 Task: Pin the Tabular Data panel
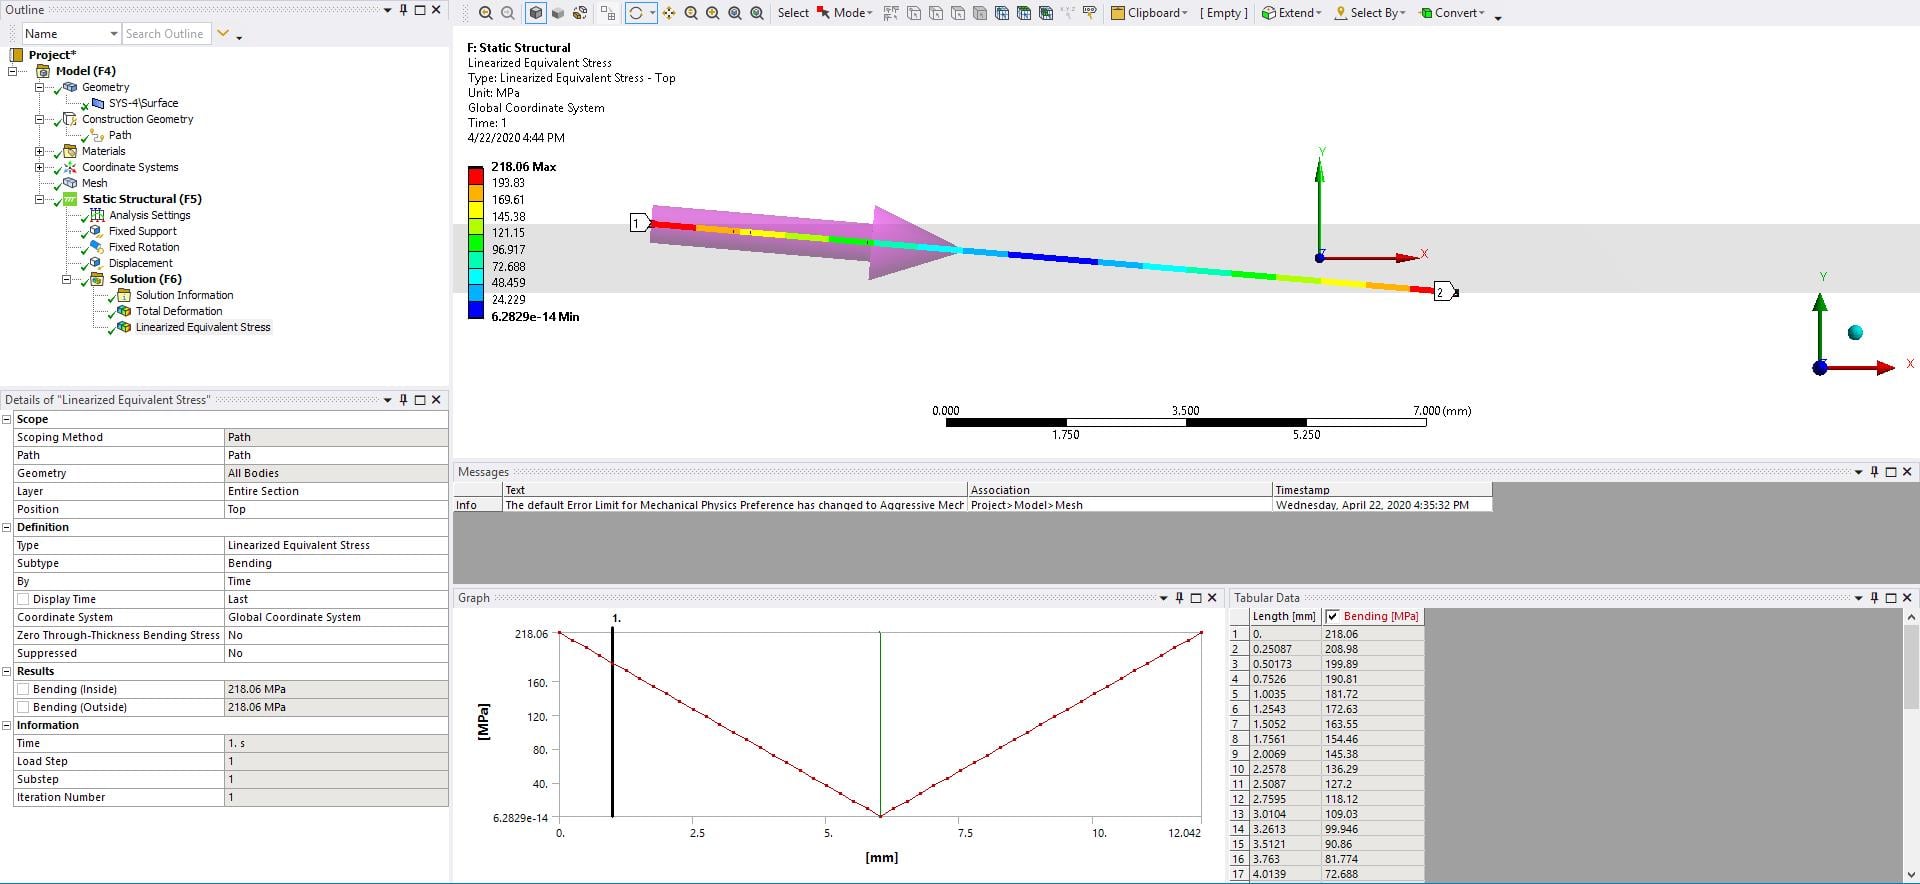pyautogui.click(x=1875, y=598)
